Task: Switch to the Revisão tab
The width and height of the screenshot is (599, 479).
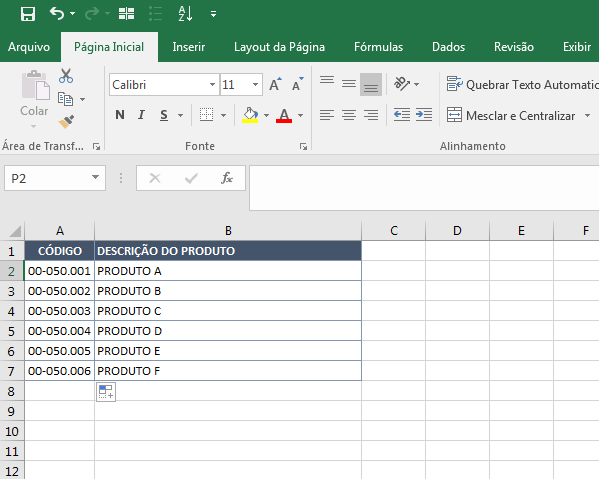Action: (x=514, y=47)
